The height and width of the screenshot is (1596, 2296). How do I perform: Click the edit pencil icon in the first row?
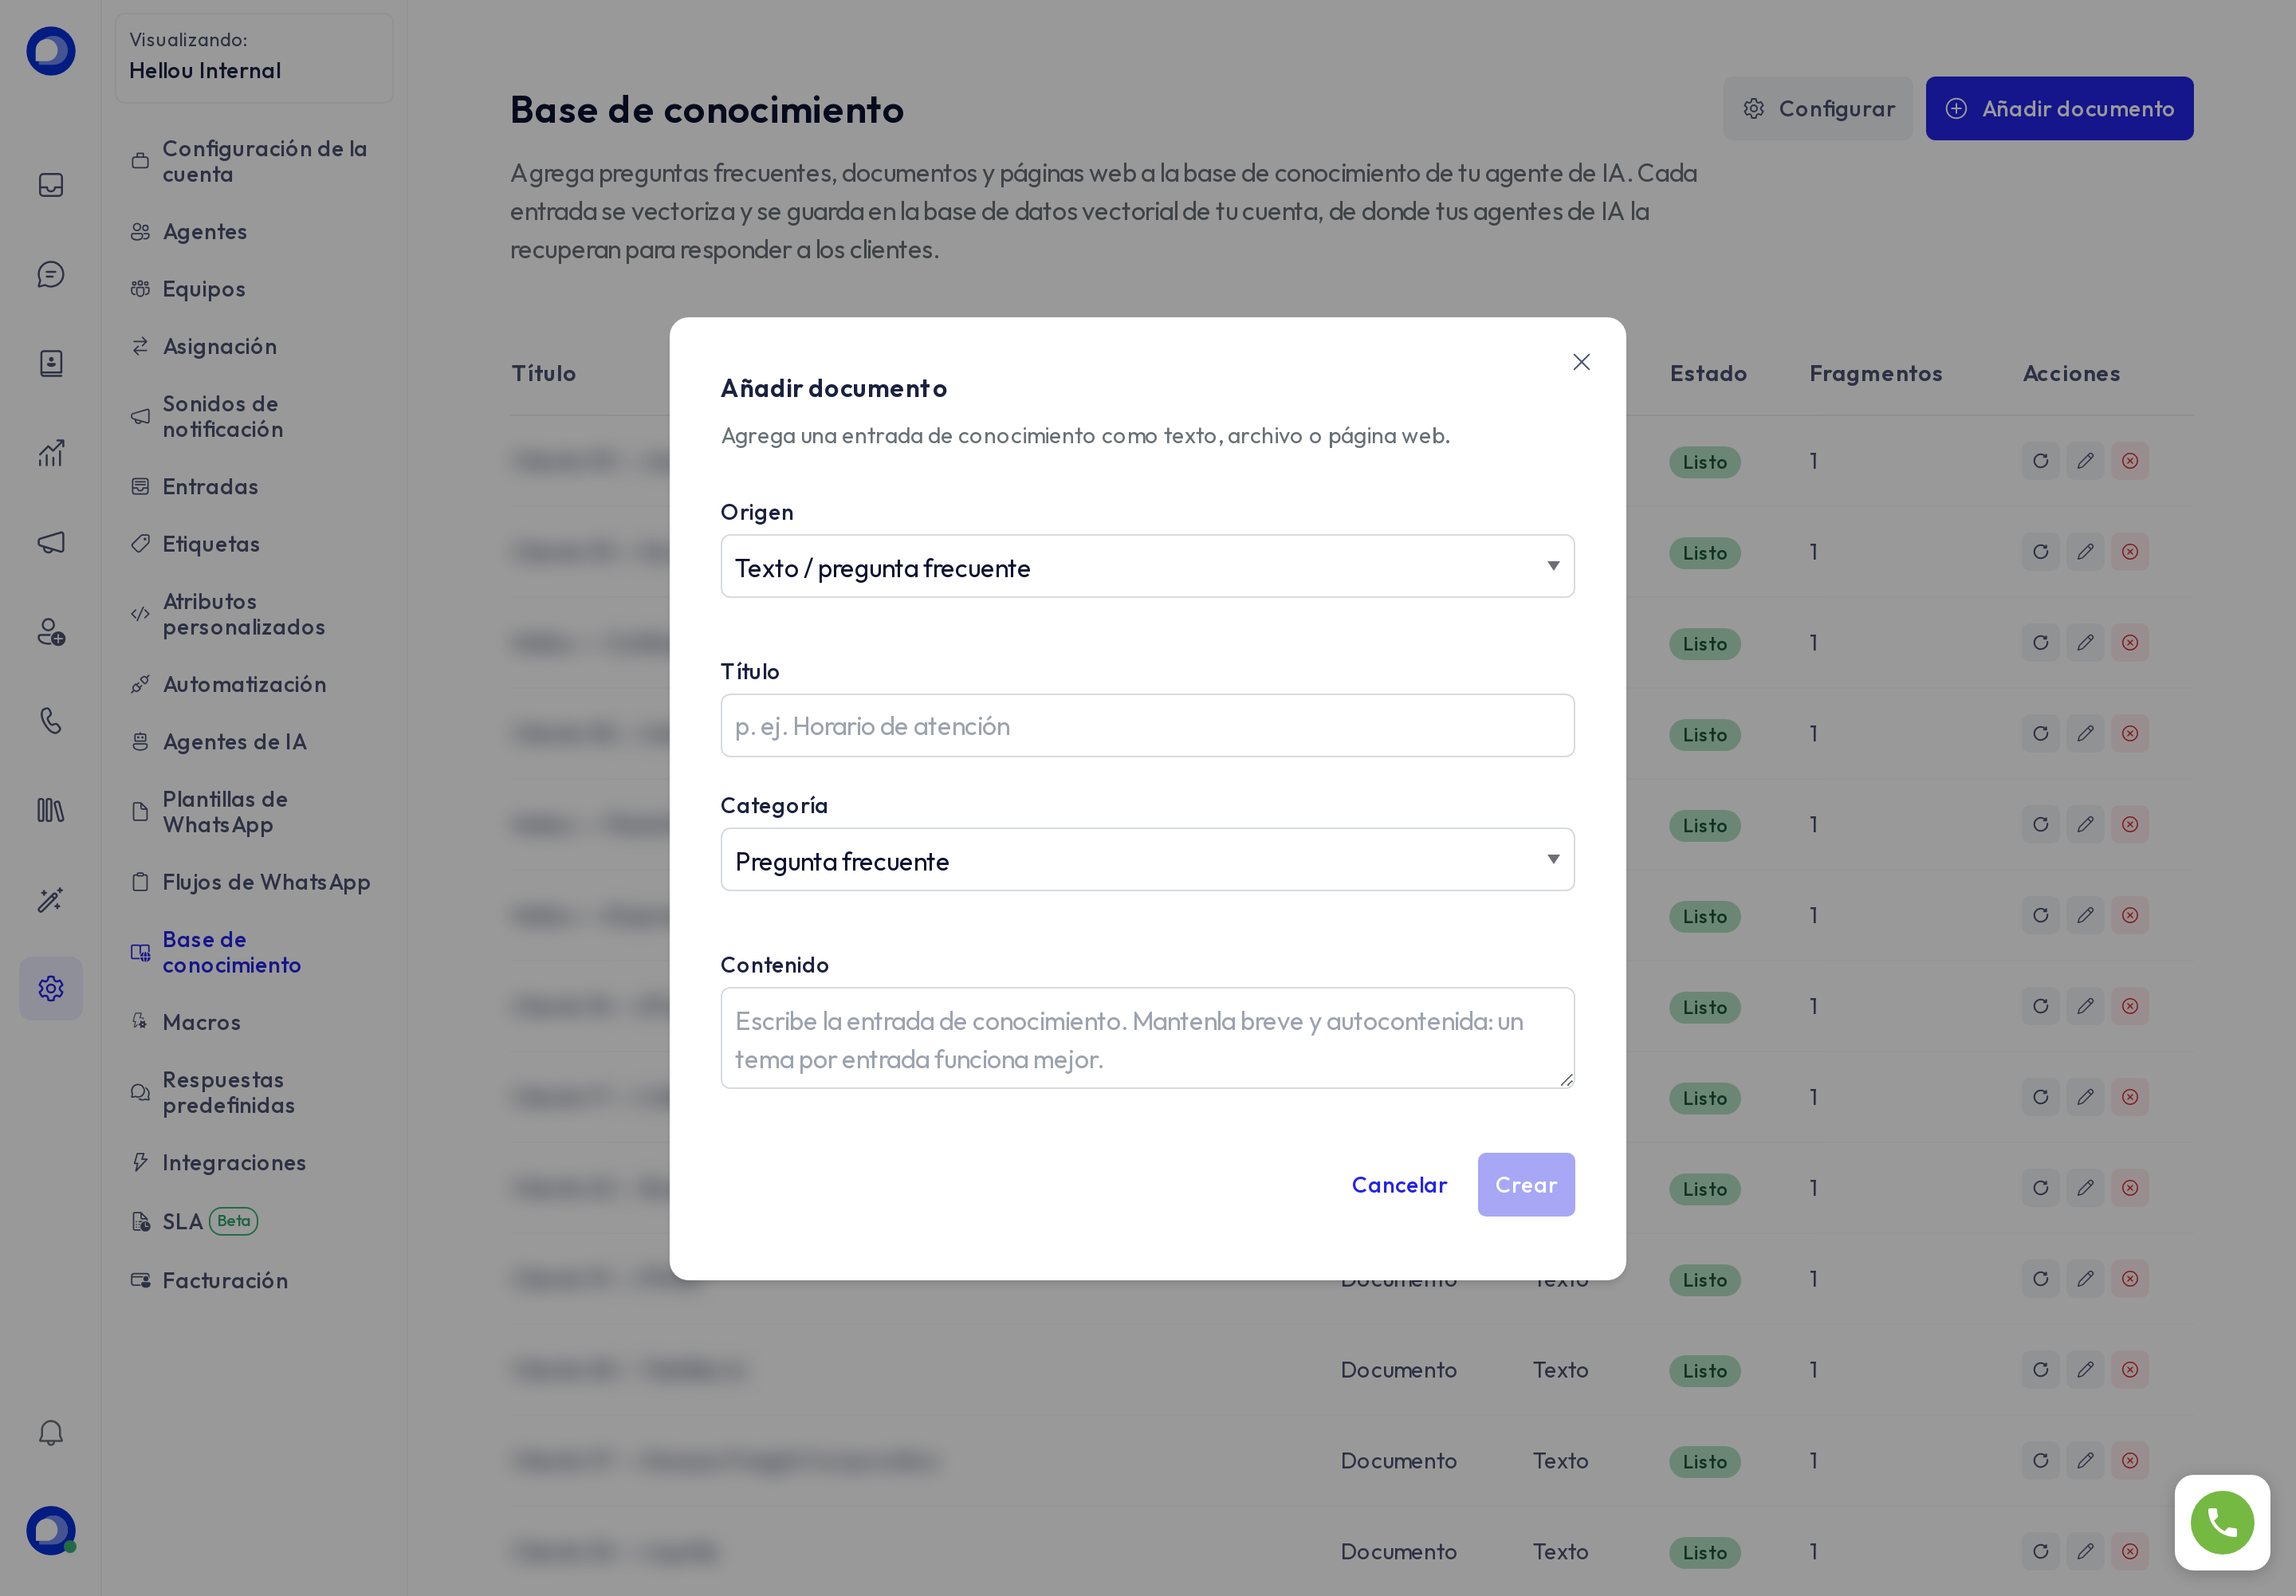point(2085,461)
